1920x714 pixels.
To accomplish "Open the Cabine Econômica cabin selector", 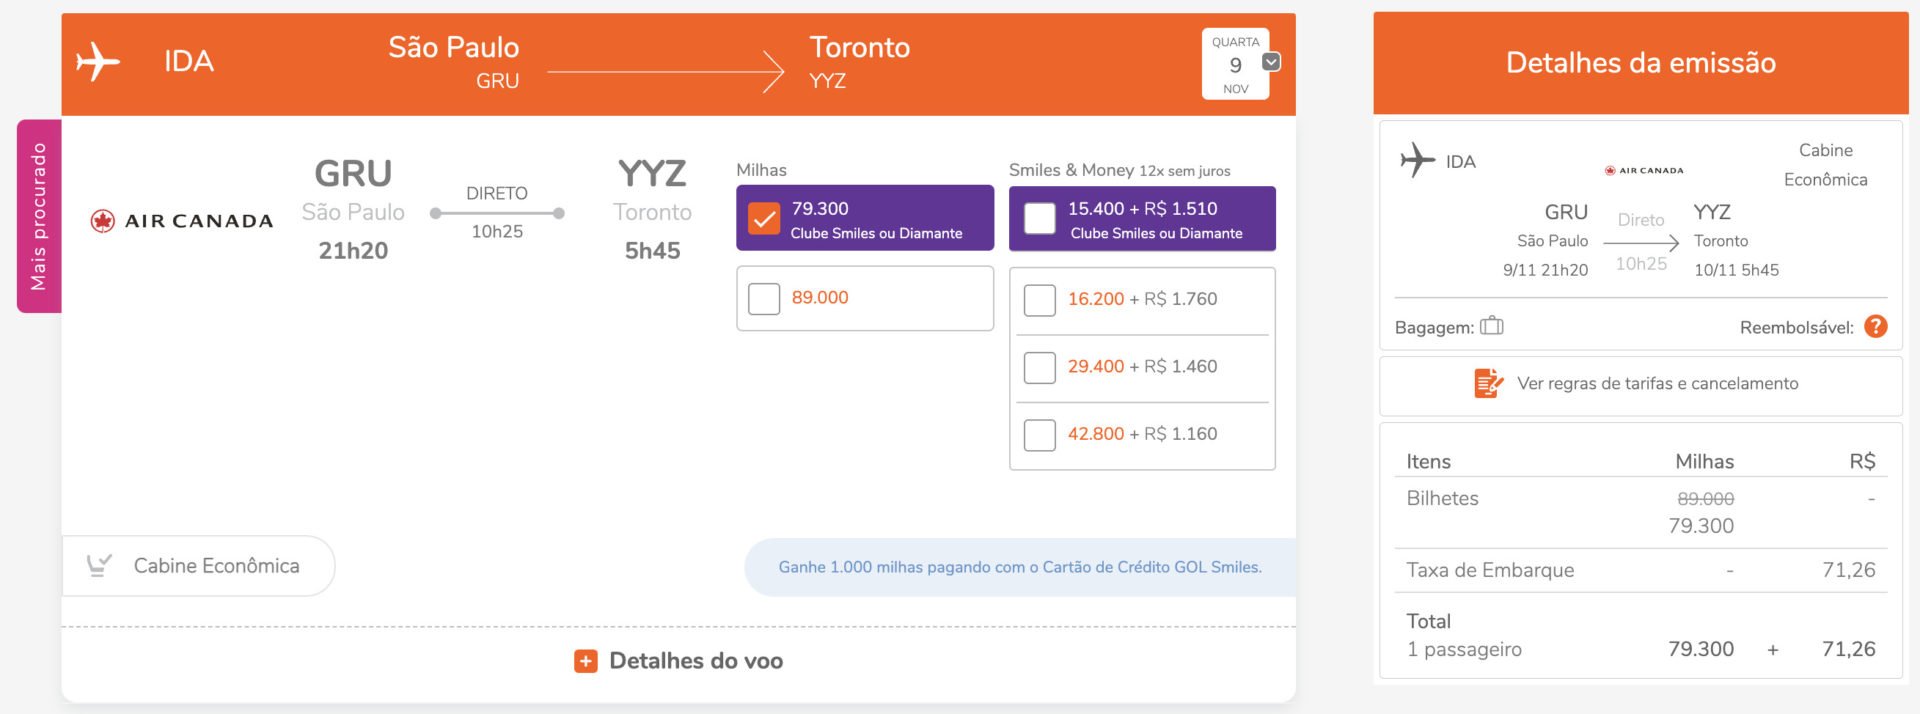I will [x=198, y=566].
